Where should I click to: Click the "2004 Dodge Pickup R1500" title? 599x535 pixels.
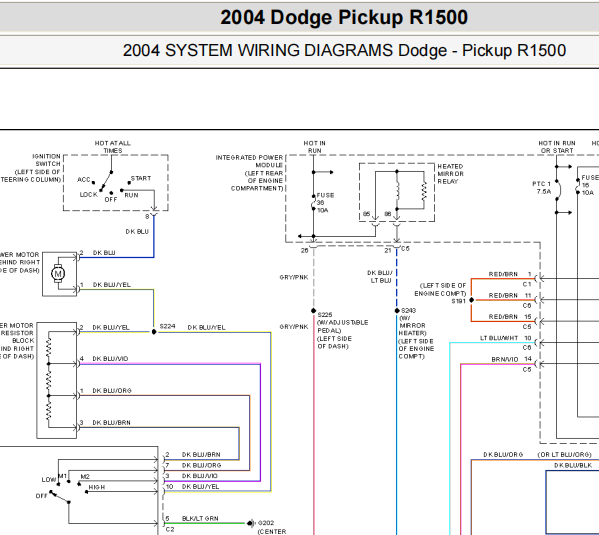pyautogui.click(x=344, y=18)
